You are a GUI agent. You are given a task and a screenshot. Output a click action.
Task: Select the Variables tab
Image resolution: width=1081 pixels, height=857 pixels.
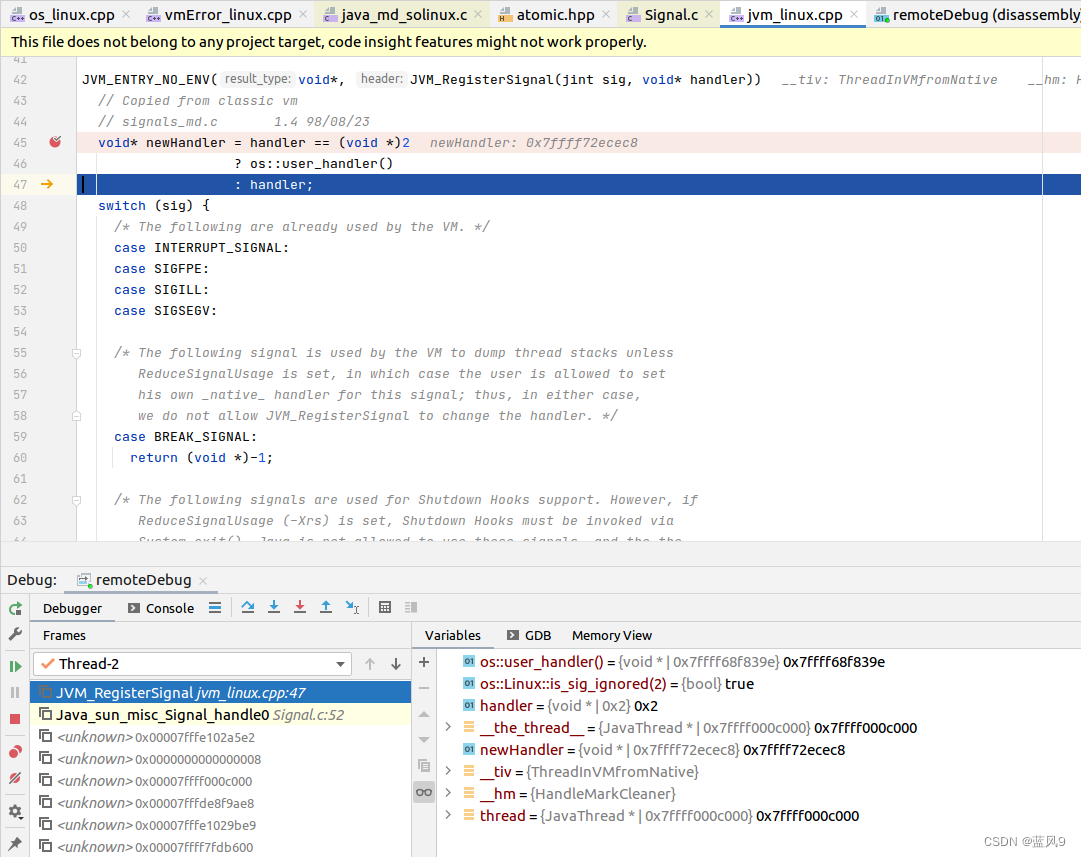452,636
